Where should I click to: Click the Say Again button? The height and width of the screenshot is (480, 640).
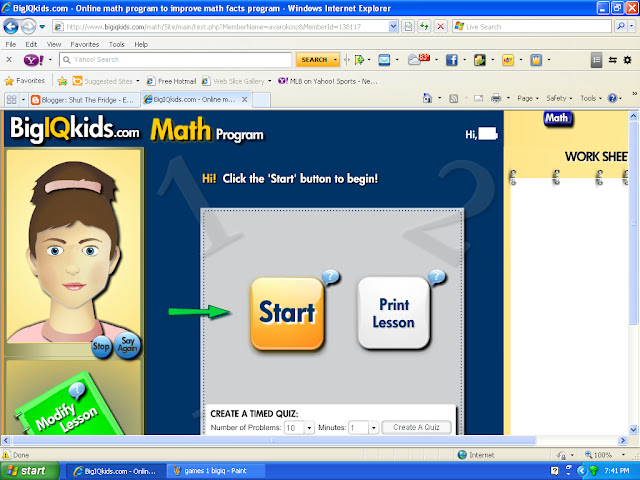tap(127, 345)
